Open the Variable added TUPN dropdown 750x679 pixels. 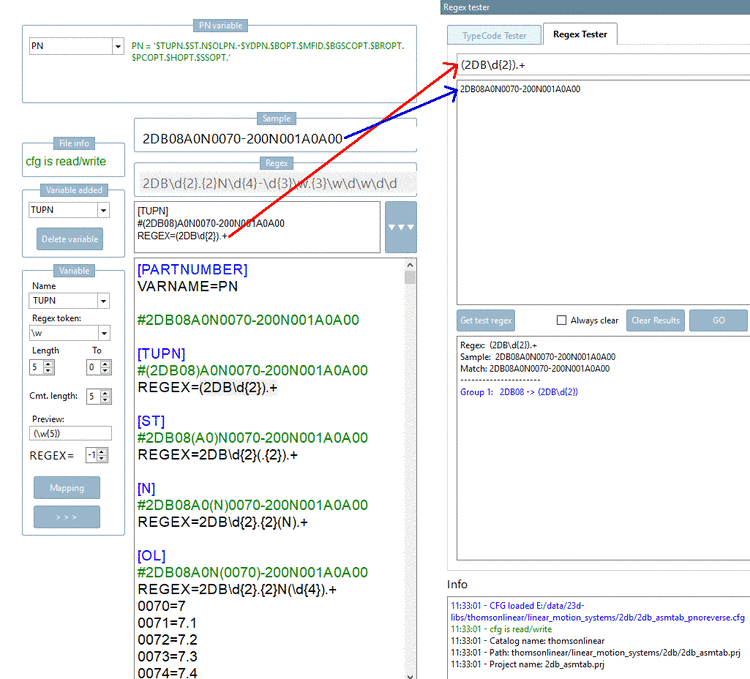click(103, 210)
